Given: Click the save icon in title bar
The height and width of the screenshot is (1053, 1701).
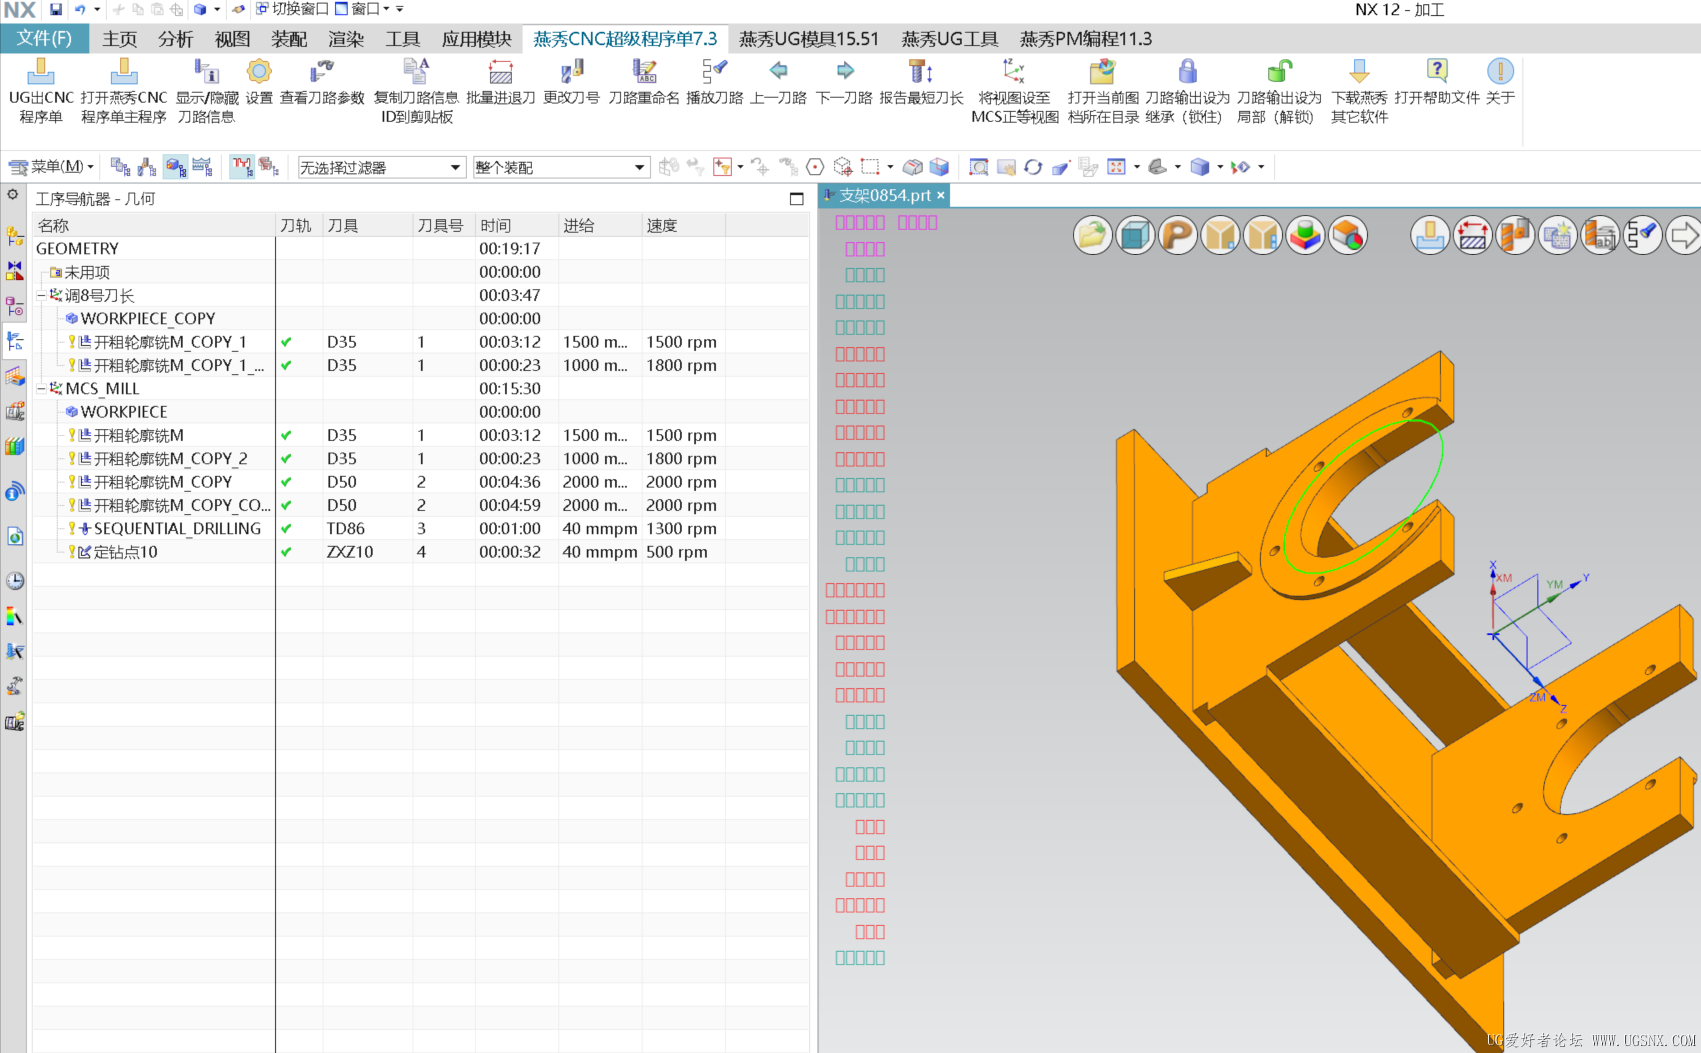Looking at the screenshot, I should point(56,9).
